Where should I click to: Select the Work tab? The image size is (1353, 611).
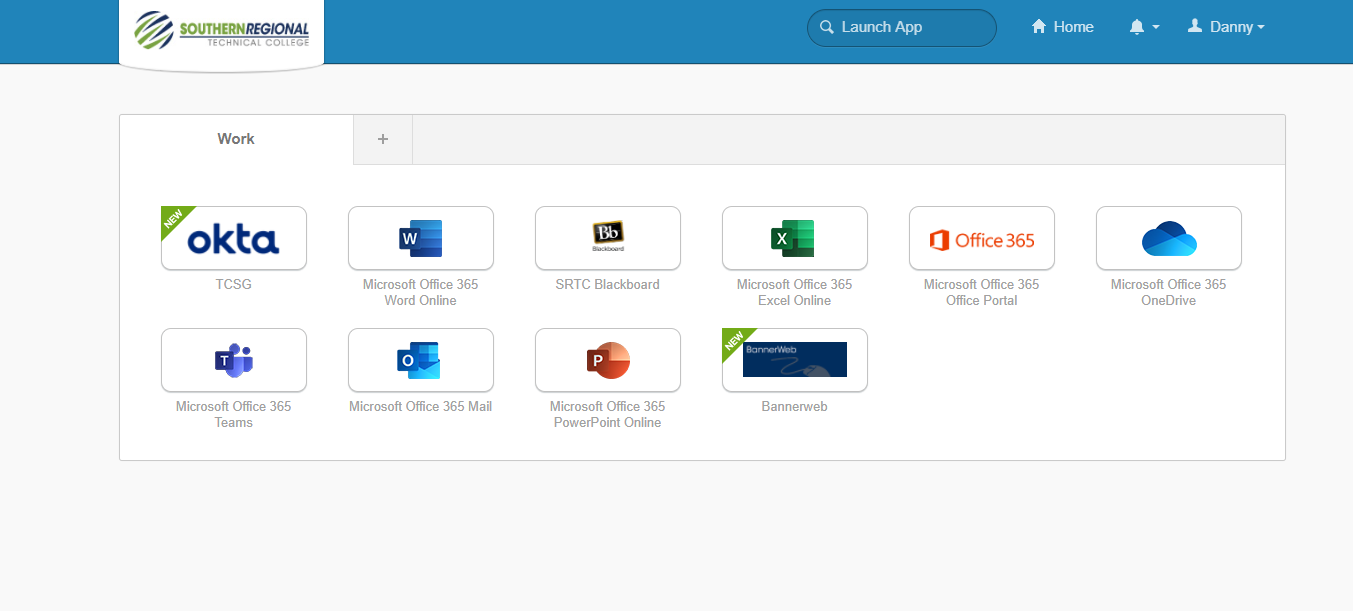tap(236, 139)
